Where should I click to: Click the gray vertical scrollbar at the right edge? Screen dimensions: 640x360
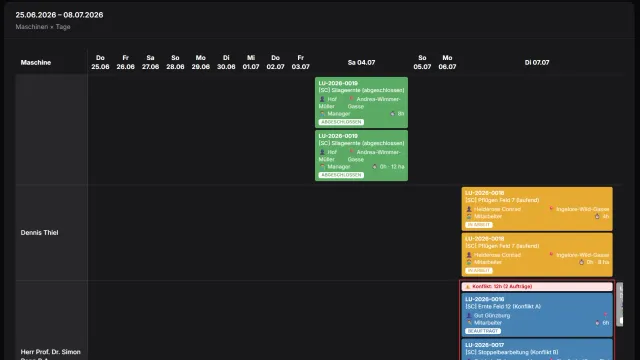pyautogui.click(x=620, y=304)
